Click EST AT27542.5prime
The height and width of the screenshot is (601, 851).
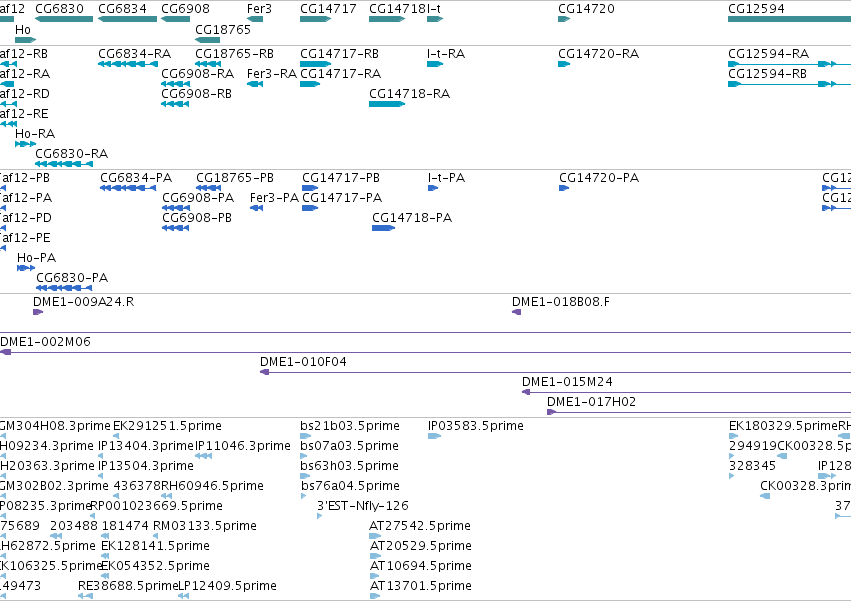click(x=375, y=536)
